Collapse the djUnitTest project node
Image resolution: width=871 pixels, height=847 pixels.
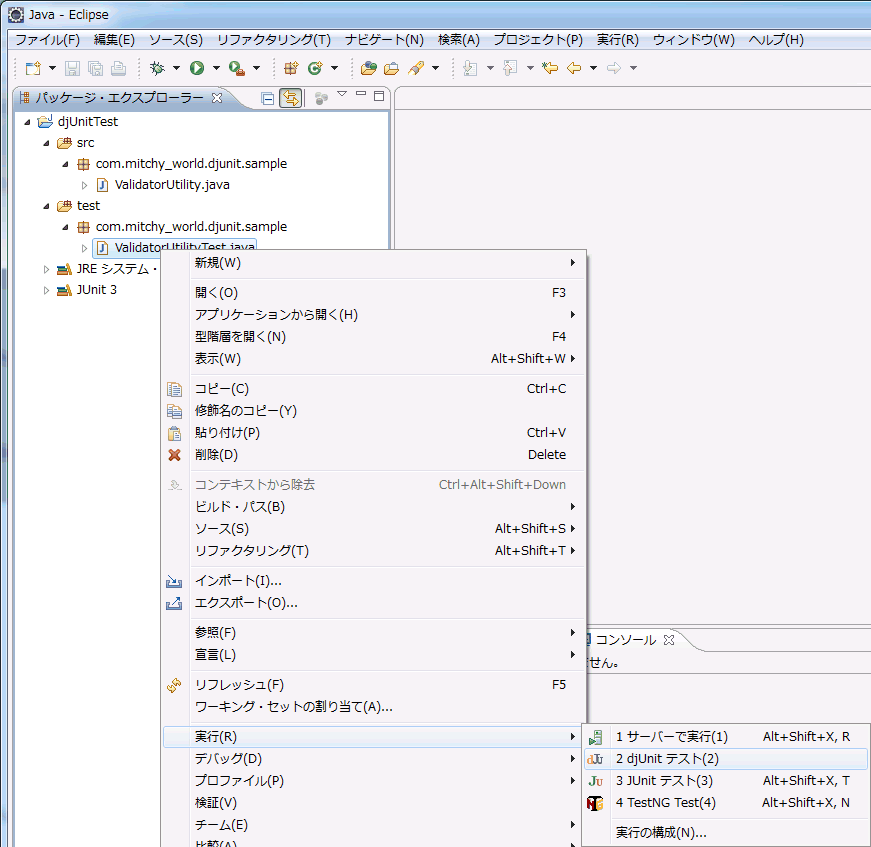pos(27,122)
